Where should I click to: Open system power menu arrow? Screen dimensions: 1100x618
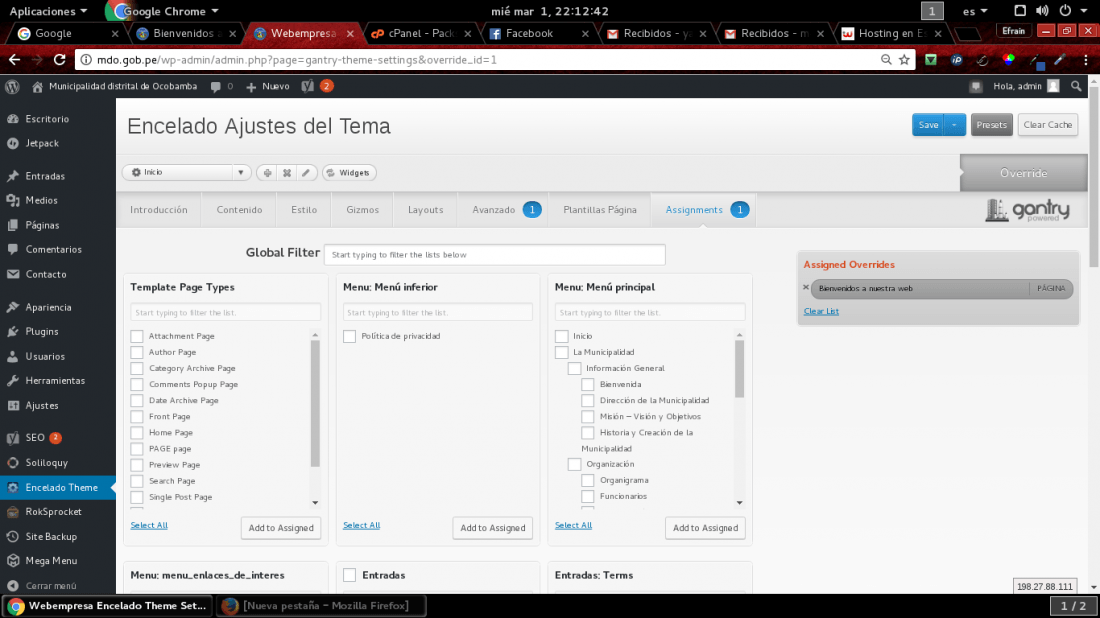[1085, 11]
